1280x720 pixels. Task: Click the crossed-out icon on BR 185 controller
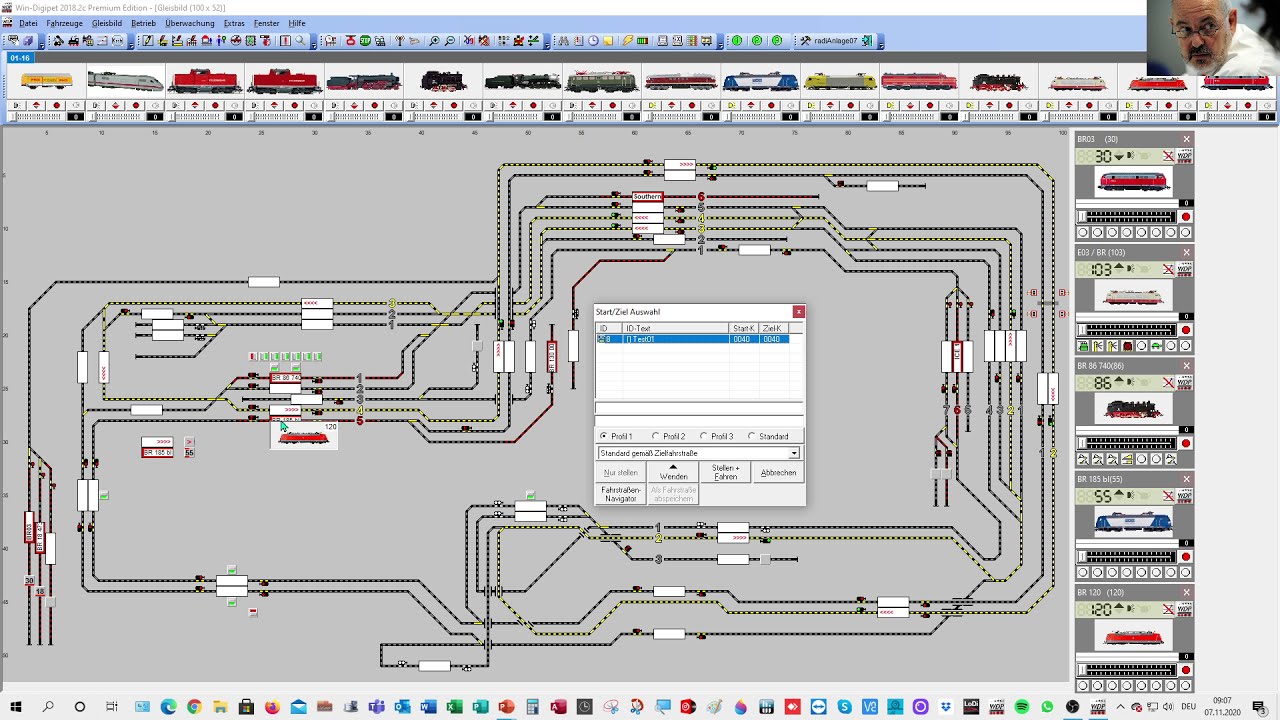1167,496
